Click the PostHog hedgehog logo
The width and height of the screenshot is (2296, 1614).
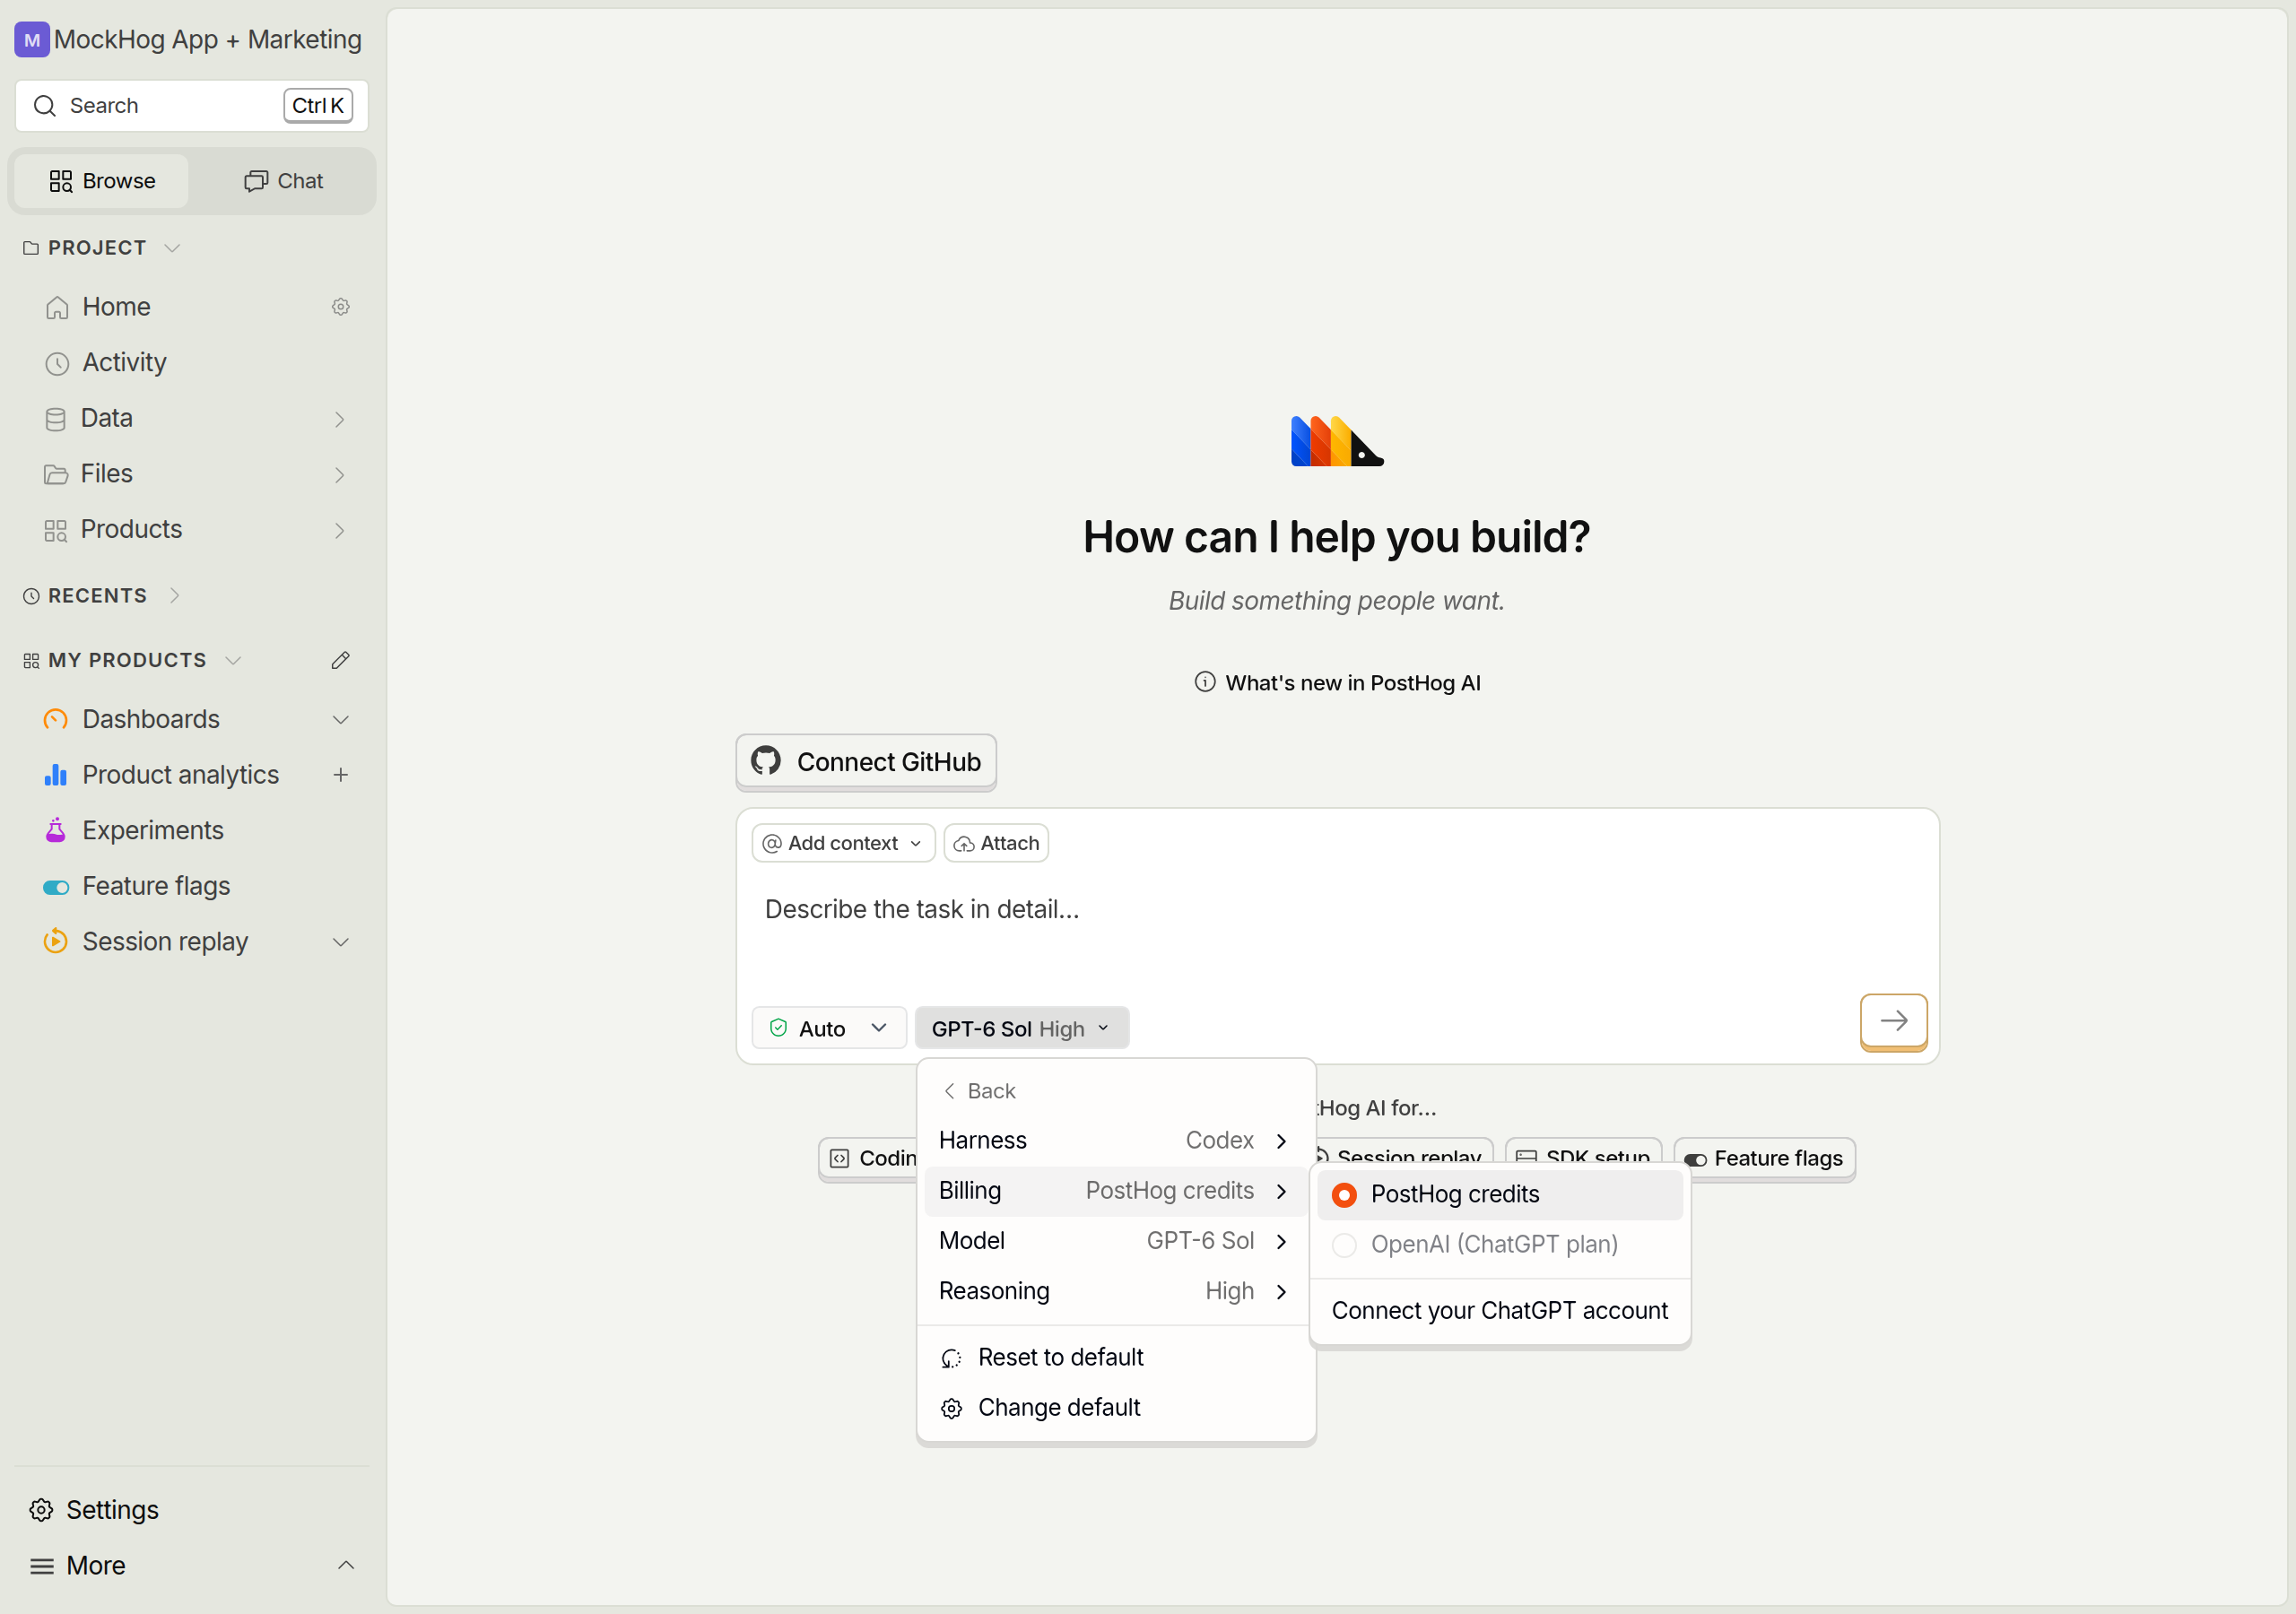pyautogui.click(x=1336, y=441)
